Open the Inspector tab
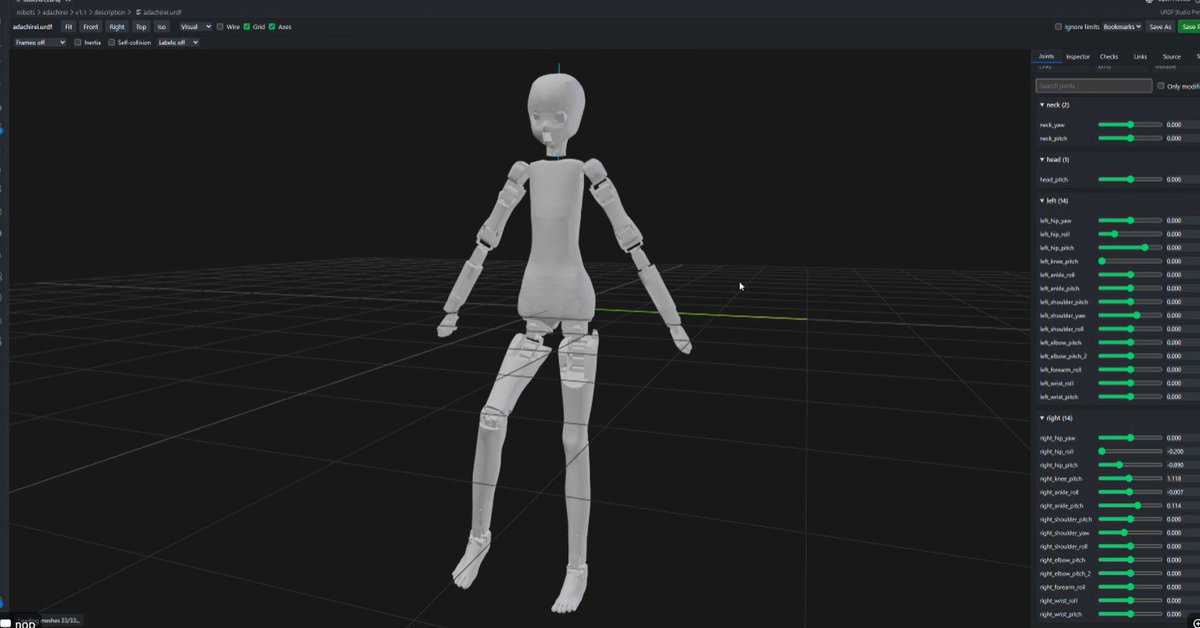Image resolution: width=1200 pixels, height=628 pixels. [x=1077, y=57]
